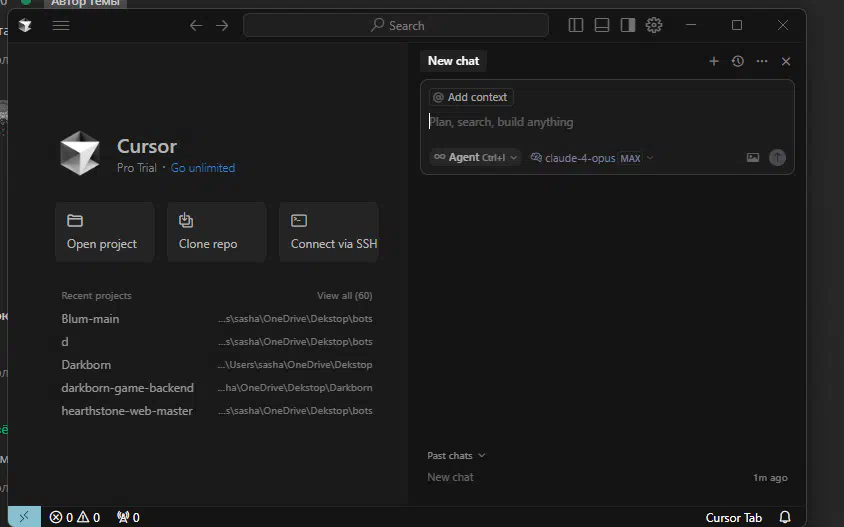Click errors and warnings status indicator
The height and width of the screenshot is (527, 844).
tap(74, 517)
